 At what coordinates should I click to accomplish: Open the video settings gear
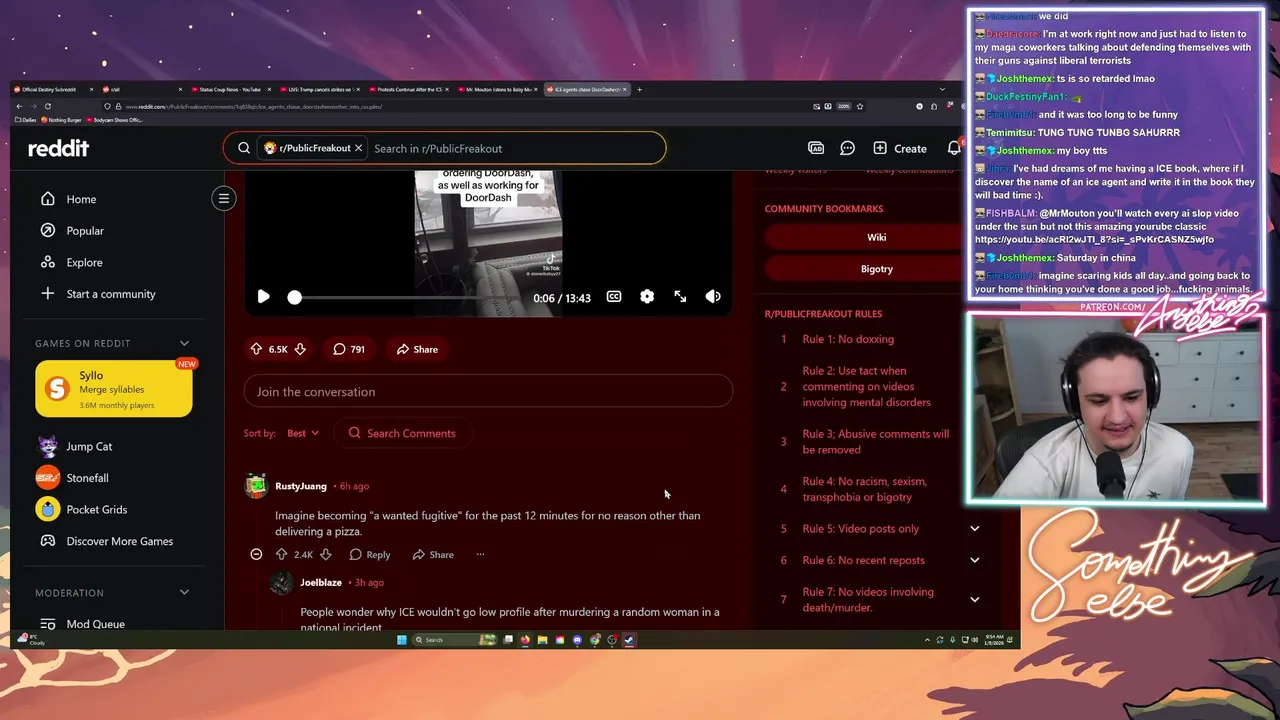pos(647,297)
